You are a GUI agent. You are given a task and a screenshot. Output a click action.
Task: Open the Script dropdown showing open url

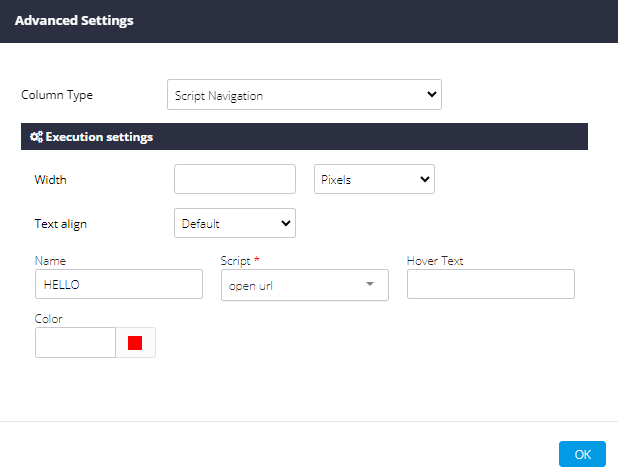tap(305, 285)
